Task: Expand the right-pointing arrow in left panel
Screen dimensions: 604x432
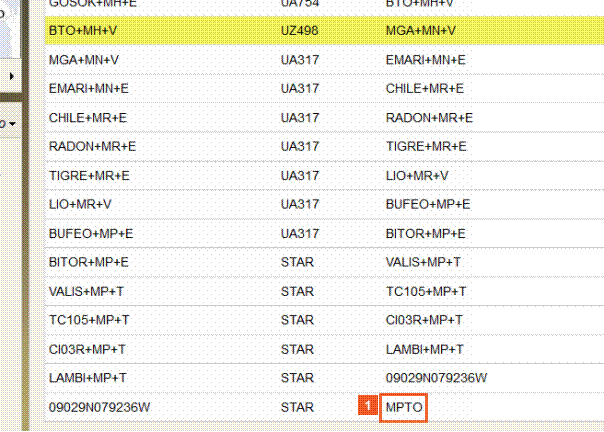Action: click(x=12, y=76)
